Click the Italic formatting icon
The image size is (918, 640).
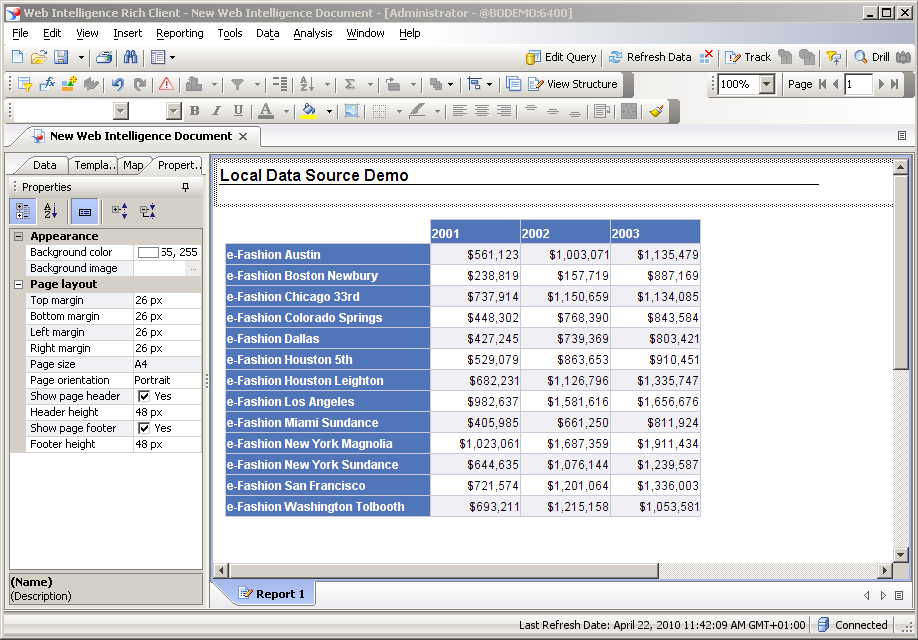tap(216, 111)
